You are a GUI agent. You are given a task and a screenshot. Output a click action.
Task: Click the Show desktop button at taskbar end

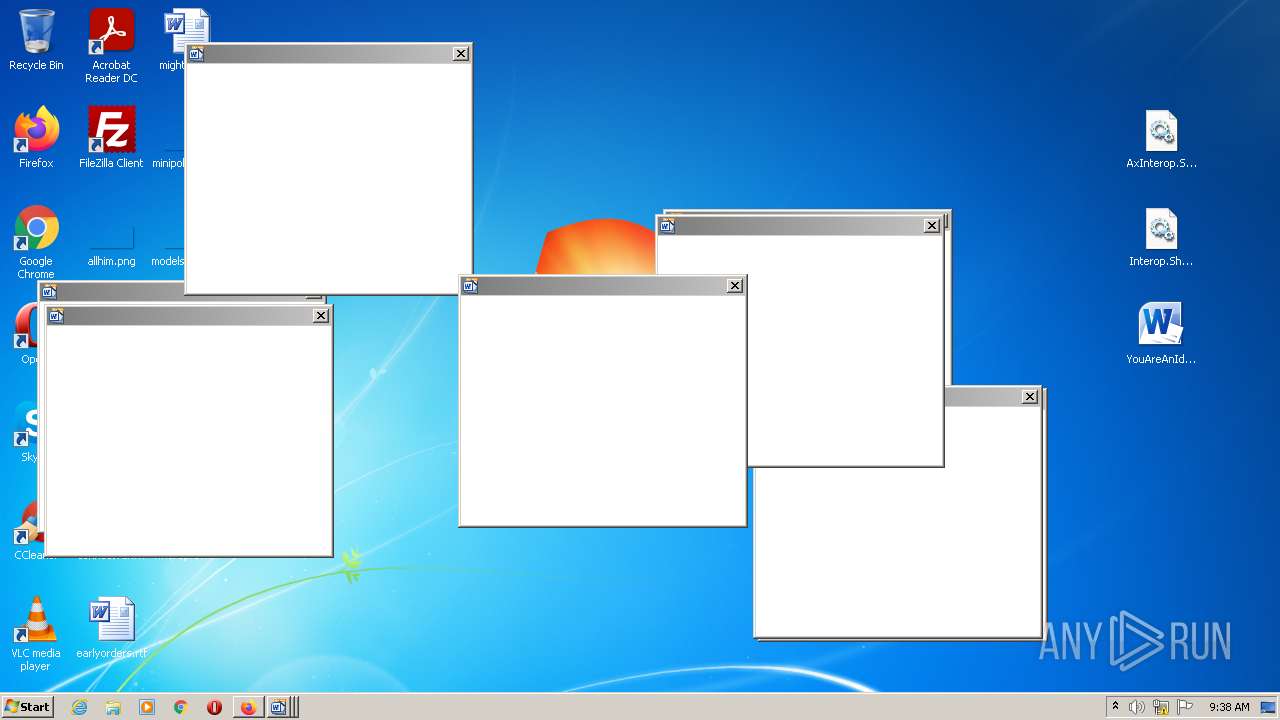(x=1268, y=707)
